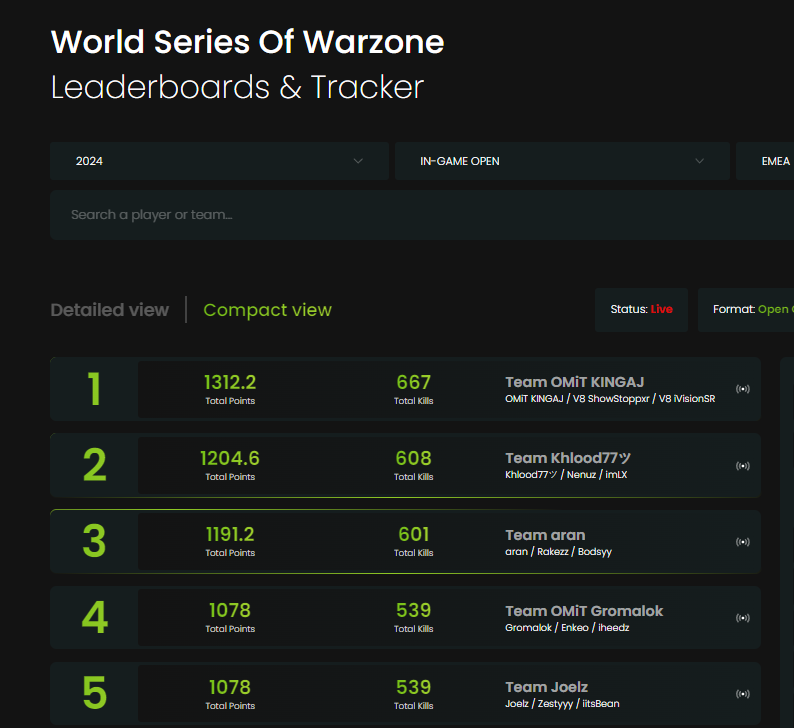Click the 1312.2 Total Points value
The height and width of the screenshot is (728, 794).
point(230,382)
